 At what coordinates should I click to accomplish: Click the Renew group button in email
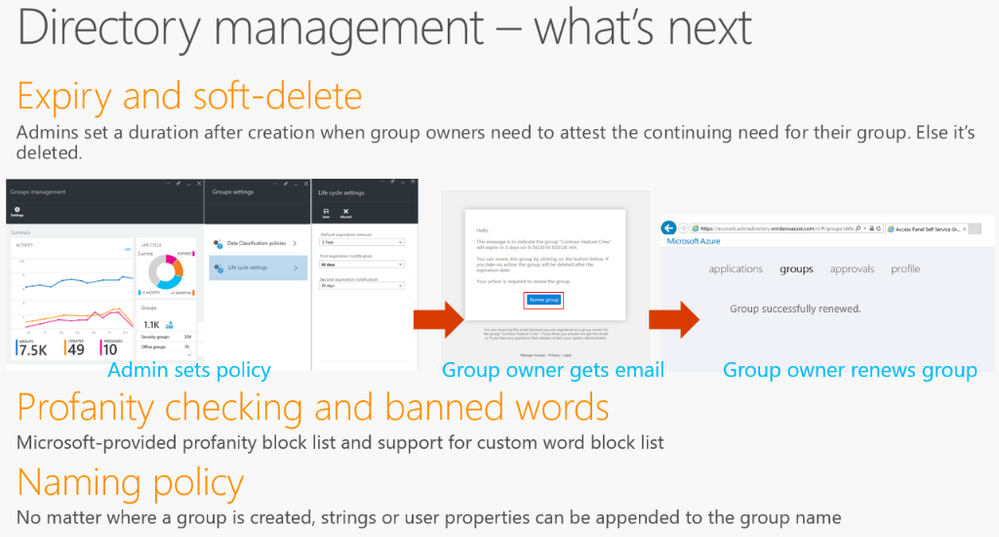(543, 300)
